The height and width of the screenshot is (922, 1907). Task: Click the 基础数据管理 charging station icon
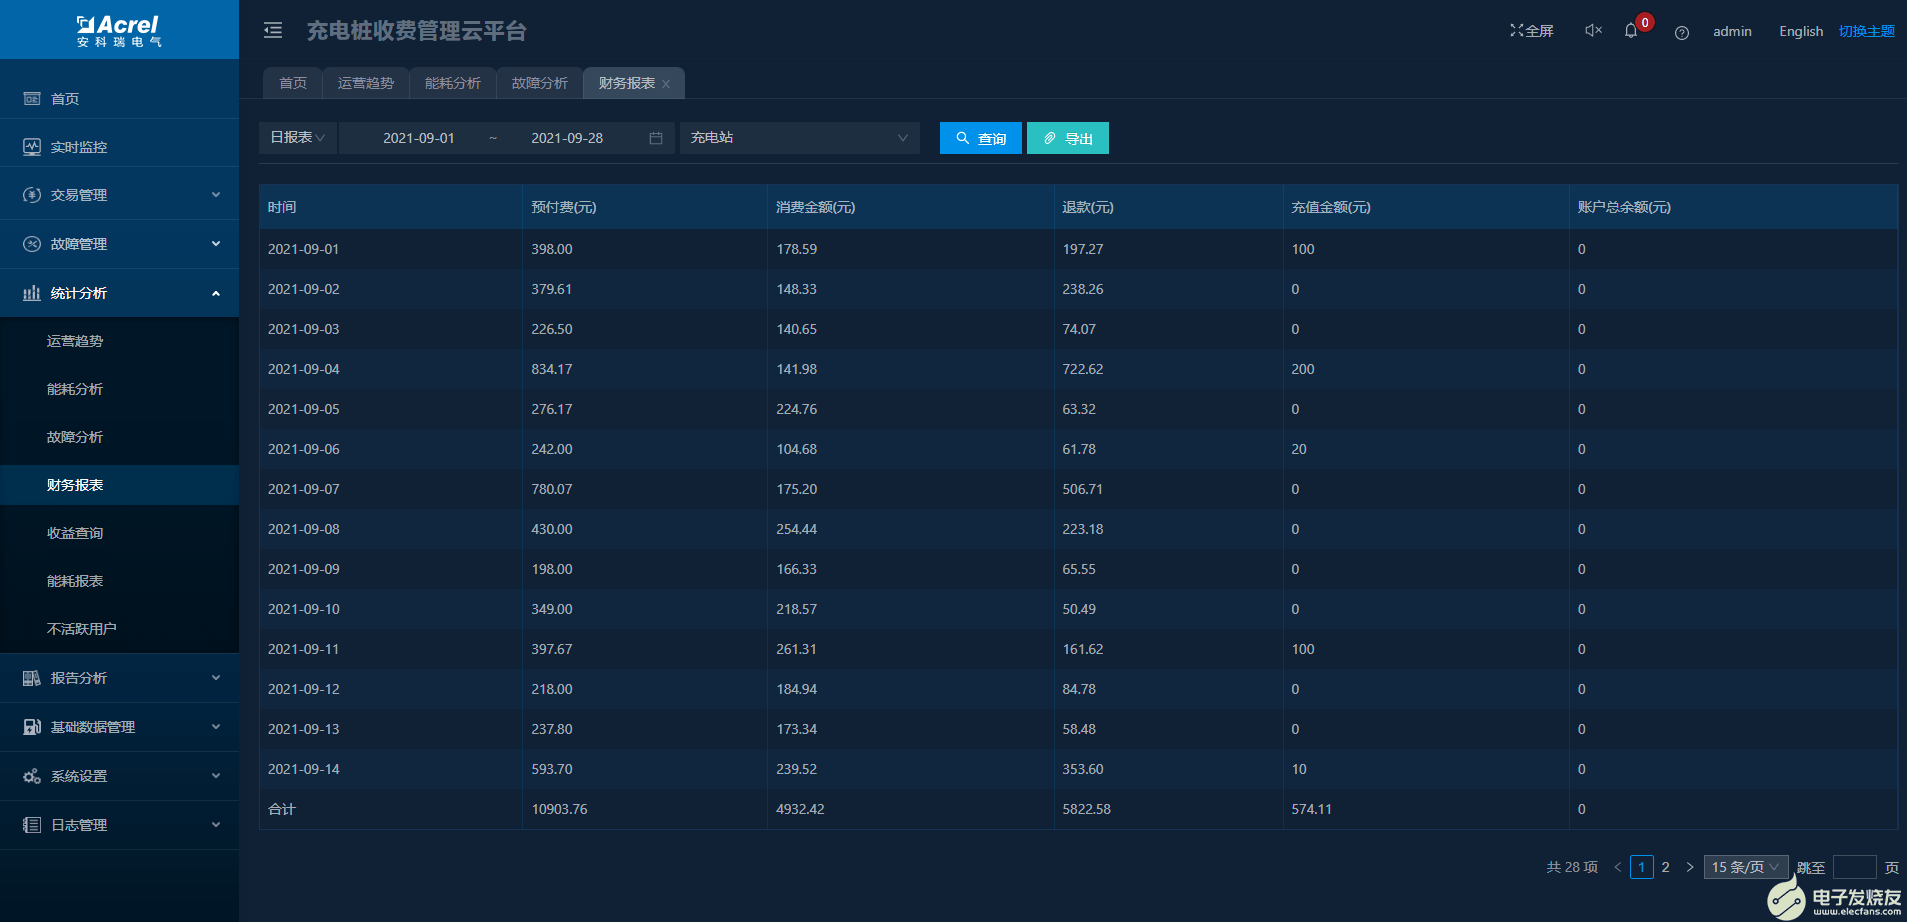coord(32,727)
